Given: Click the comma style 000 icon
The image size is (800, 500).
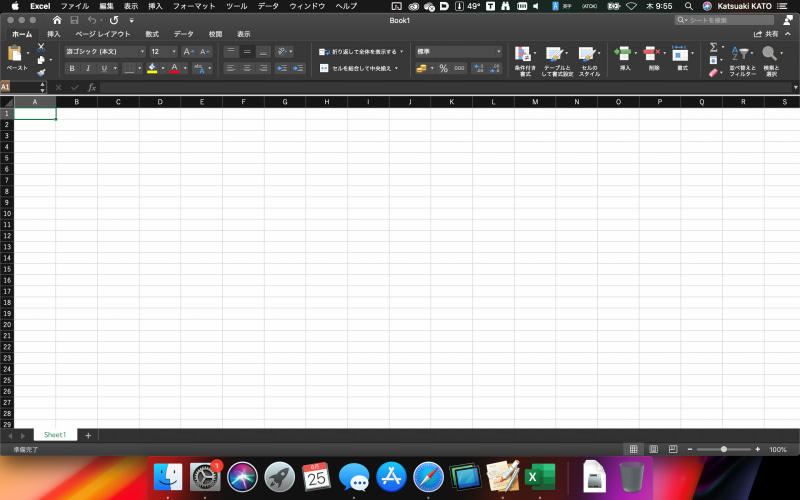Looking at the screenshot, I should pyautogui.click(x=459, y=68).
